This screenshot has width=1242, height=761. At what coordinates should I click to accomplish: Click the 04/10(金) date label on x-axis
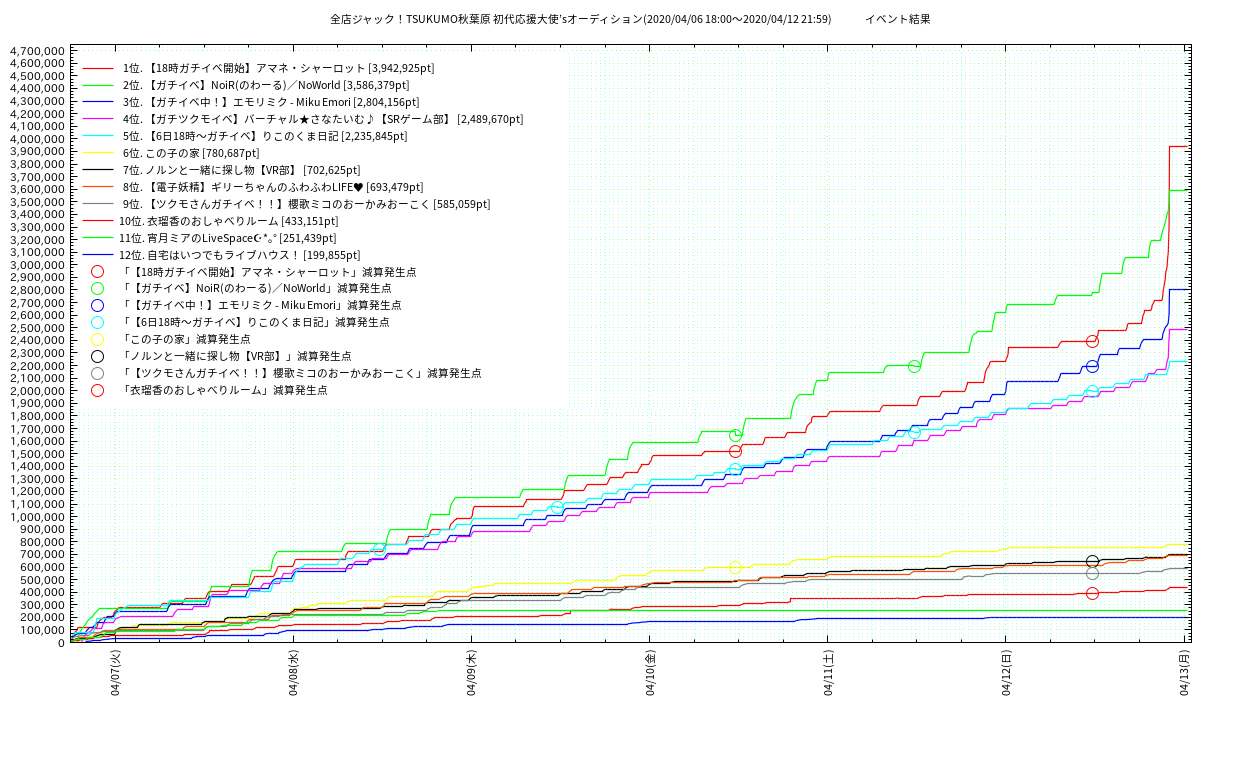[x=650, y=678]
